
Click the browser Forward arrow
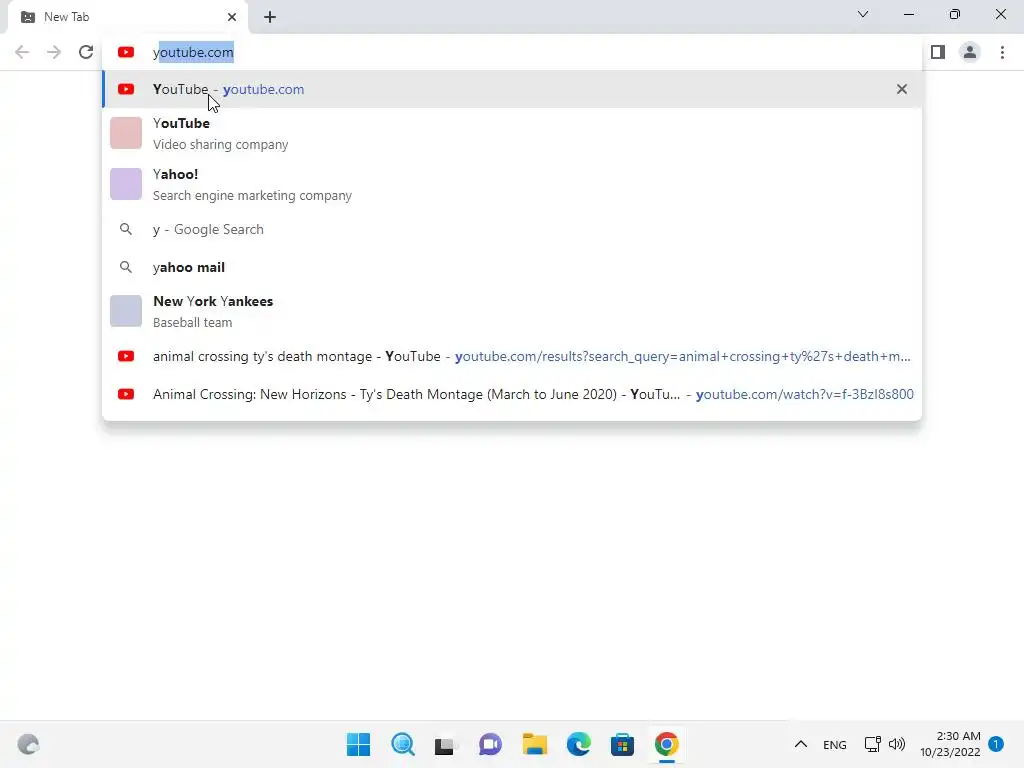point(54,52)
